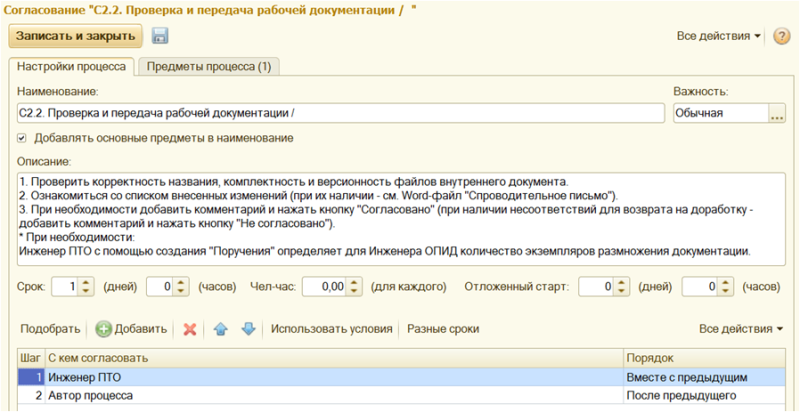Toggle Добавлять основные предметы в наименование checkbox
800x417 pixels.
point(22,138)
